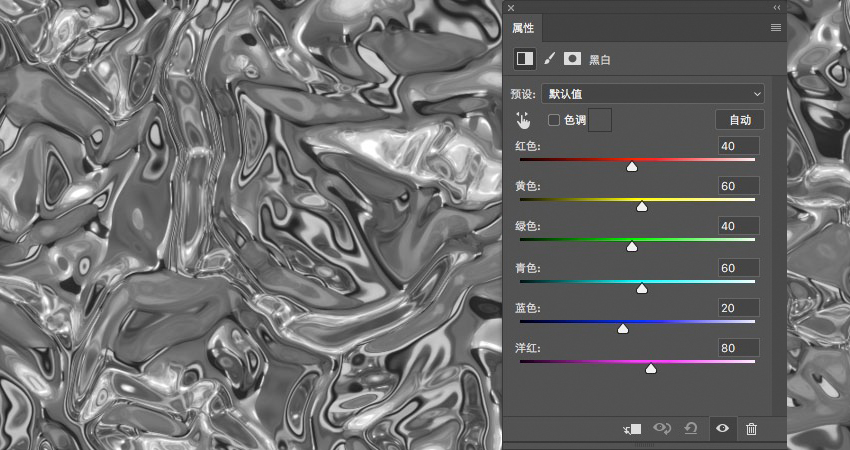Click the Black & White adjustment icon
The height and width of the screenshot is (450, 850).
pos(525,59)
